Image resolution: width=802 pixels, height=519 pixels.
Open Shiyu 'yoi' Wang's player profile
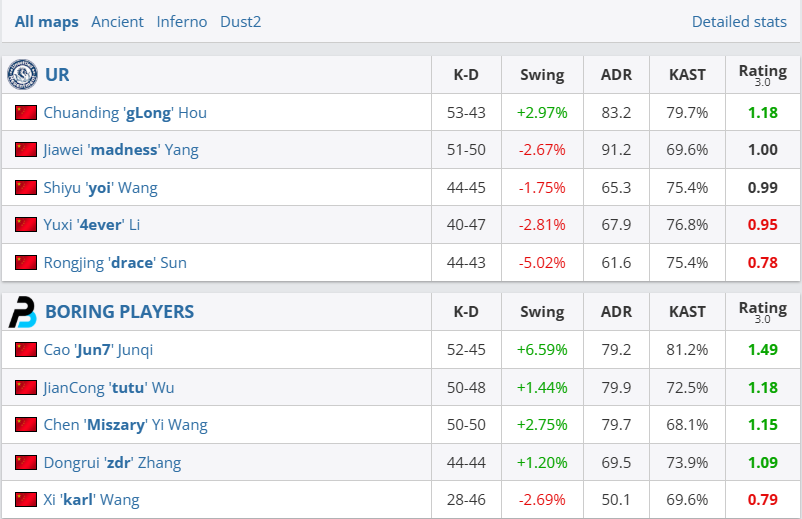coord(100,188)
